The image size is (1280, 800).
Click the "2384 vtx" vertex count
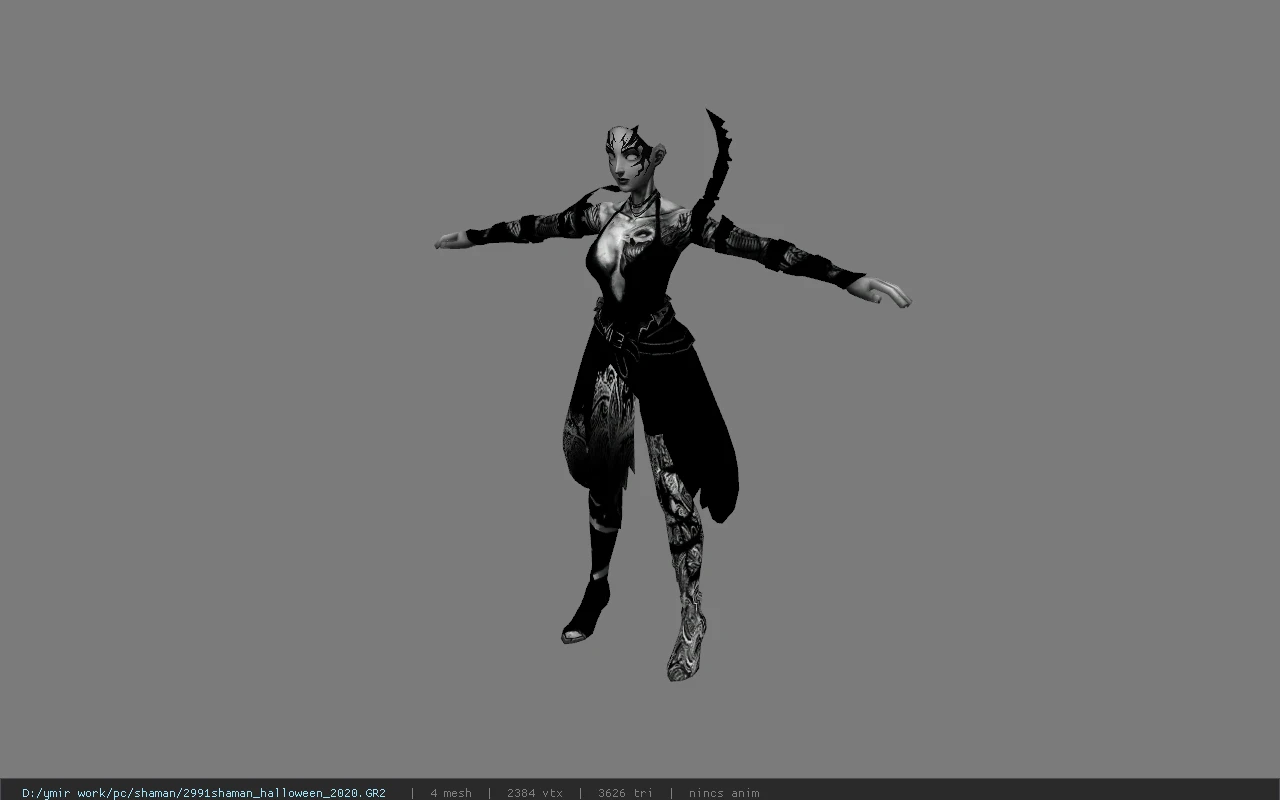(535, 793)
